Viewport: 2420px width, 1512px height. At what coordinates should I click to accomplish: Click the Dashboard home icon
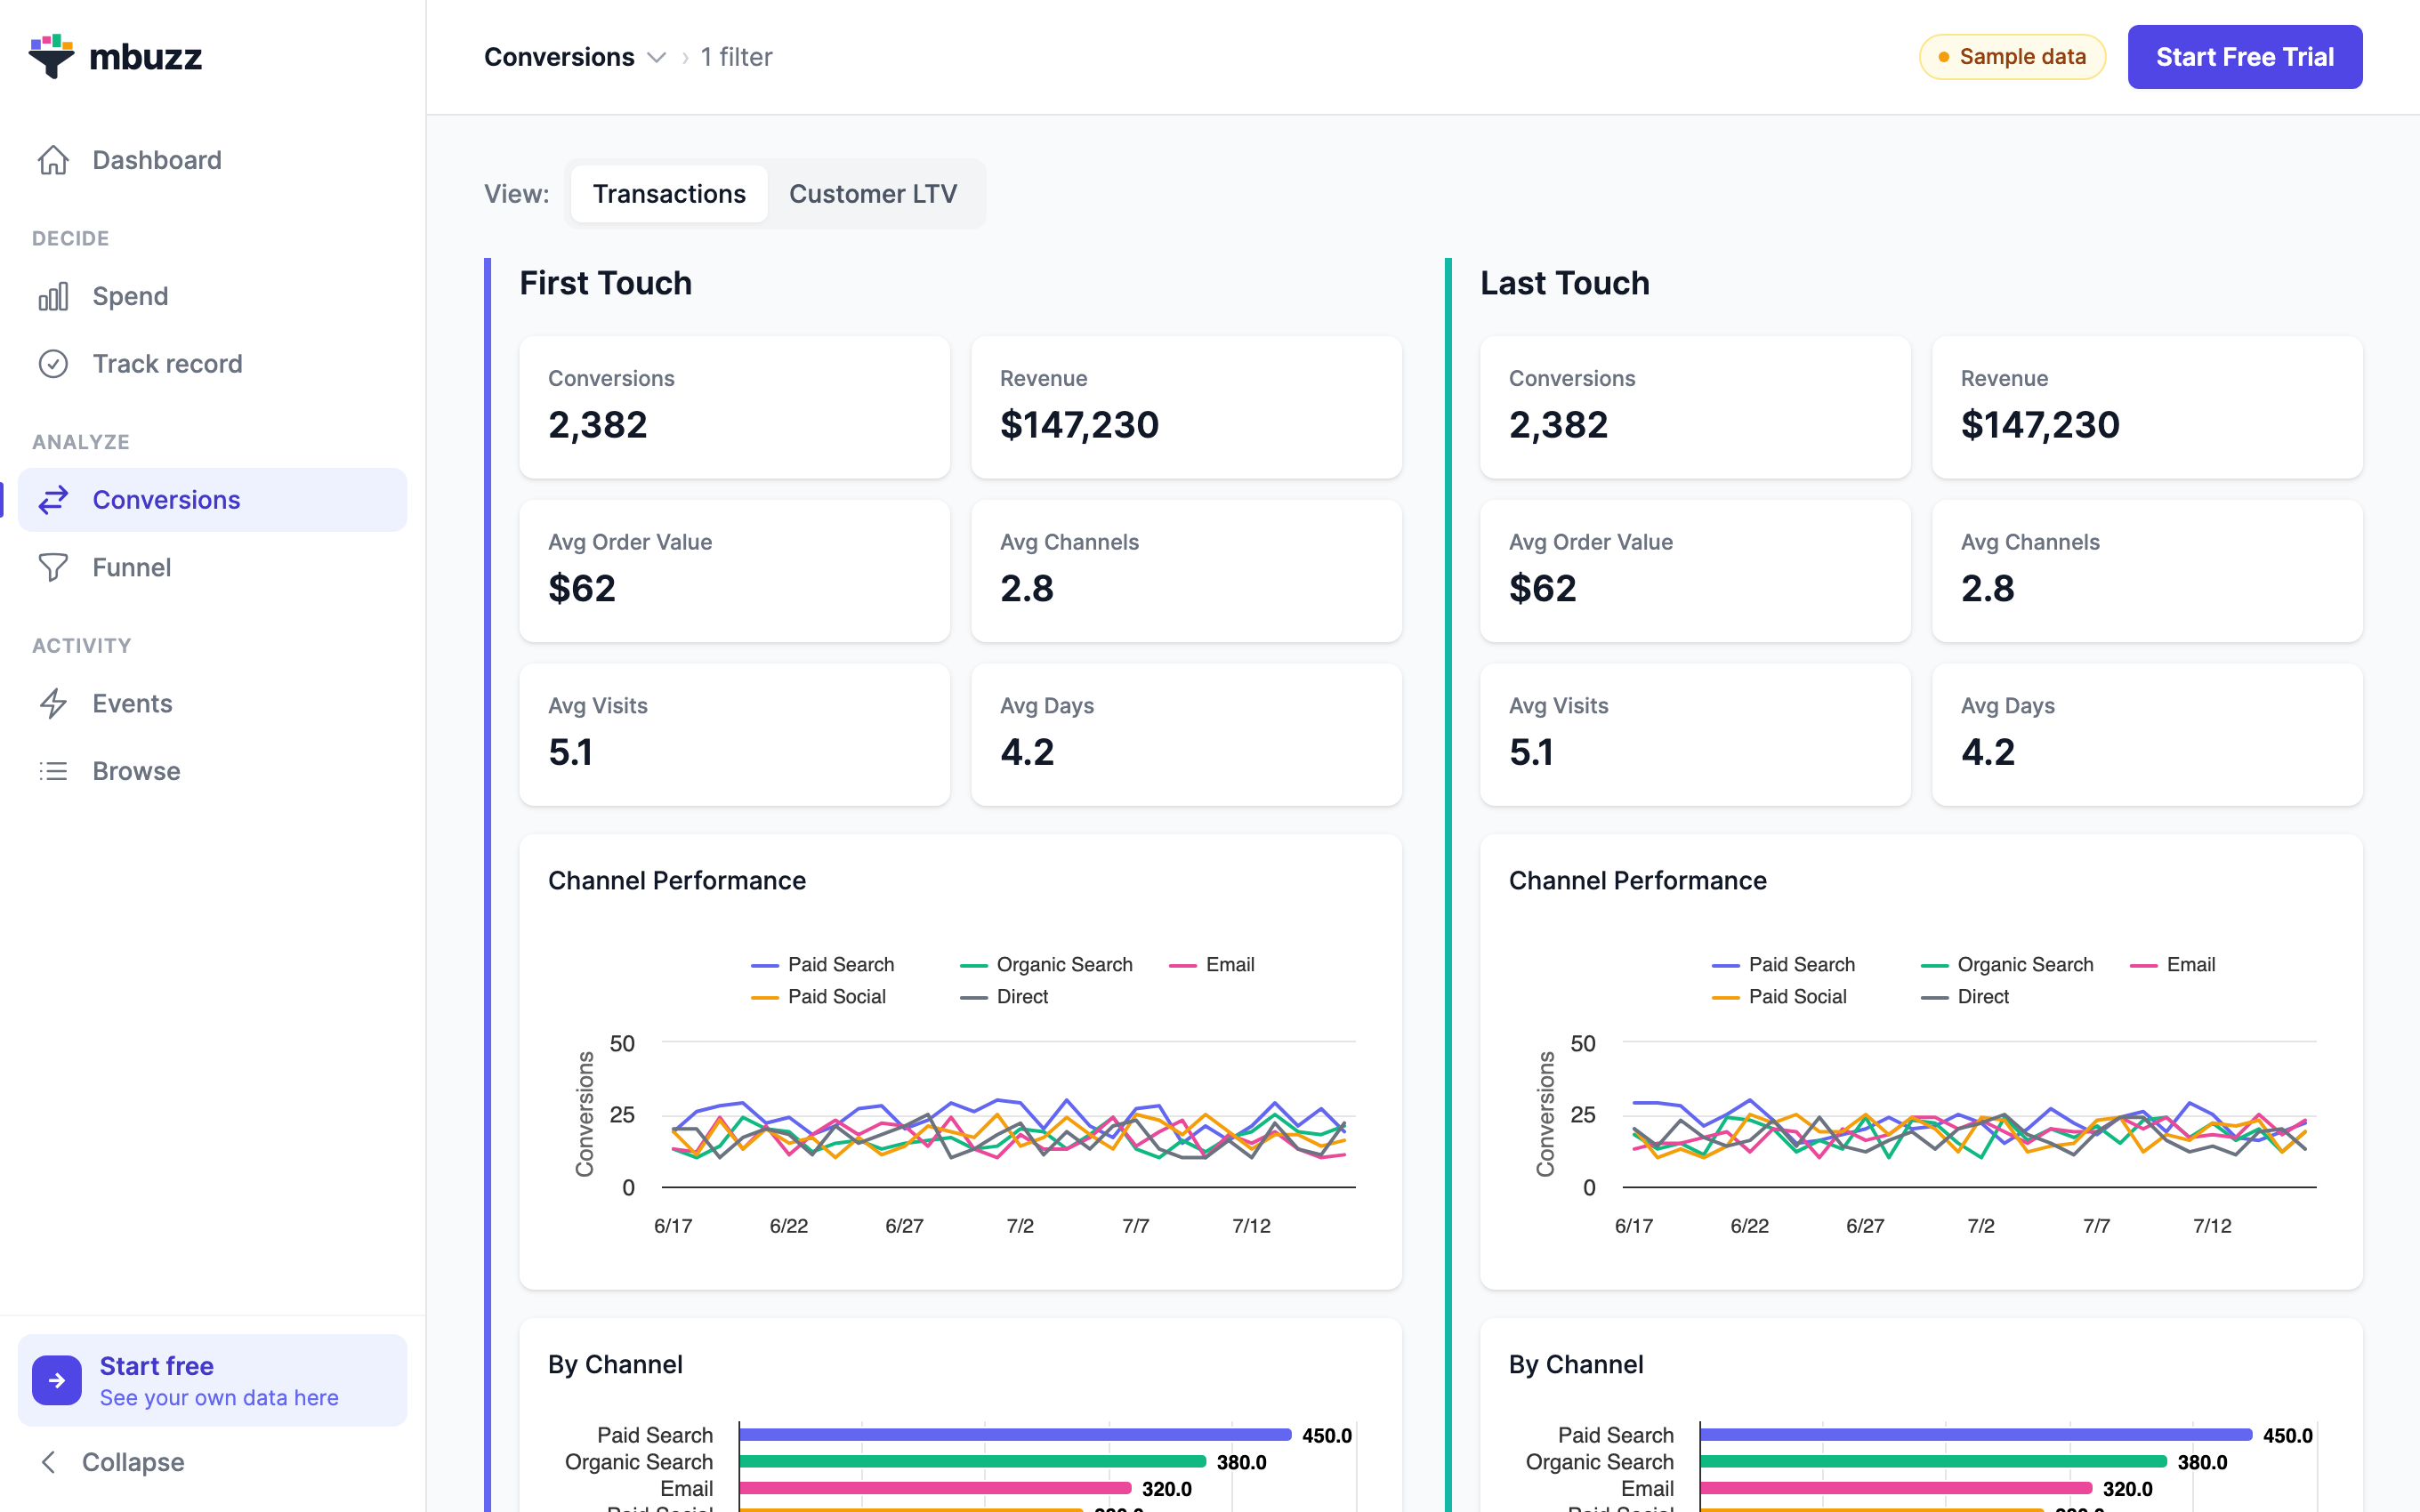tap(53, 160)
